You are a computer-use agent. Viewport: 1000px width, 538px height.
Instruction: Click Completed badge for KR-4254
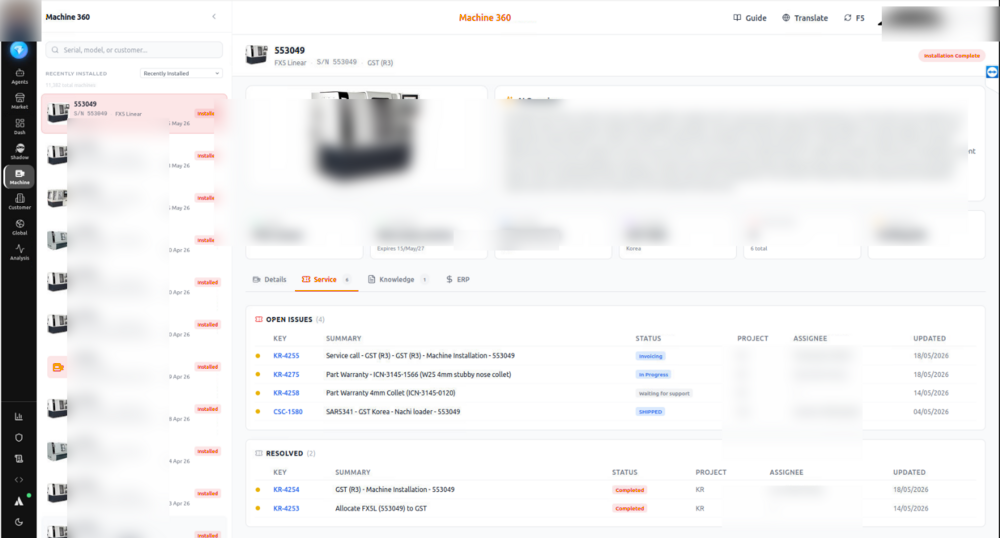pyautogui.click(x=629, y=490)
